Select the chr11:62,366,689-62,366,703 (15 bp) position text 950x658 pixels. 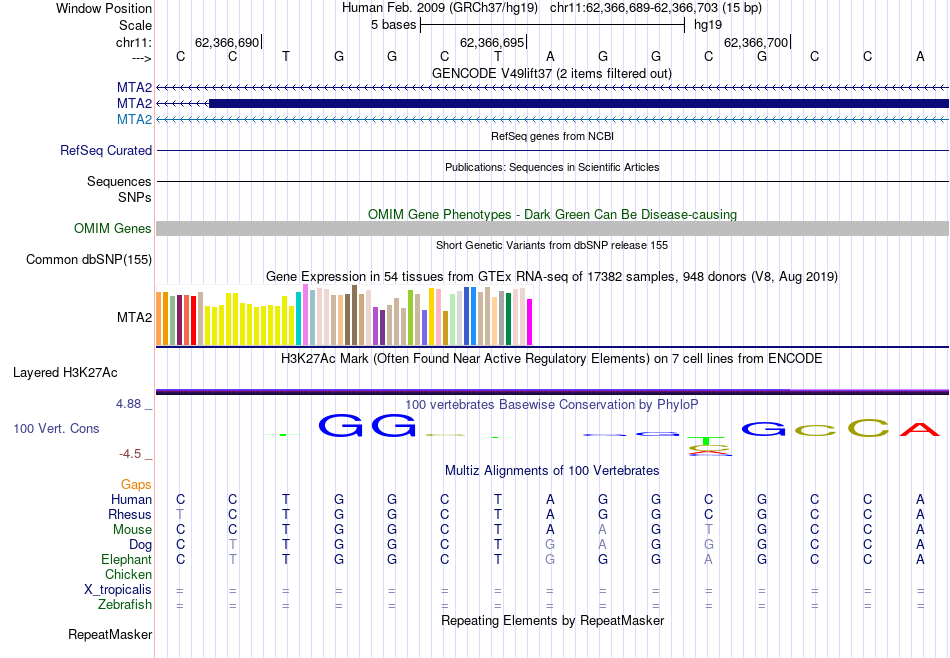[656, 8]
